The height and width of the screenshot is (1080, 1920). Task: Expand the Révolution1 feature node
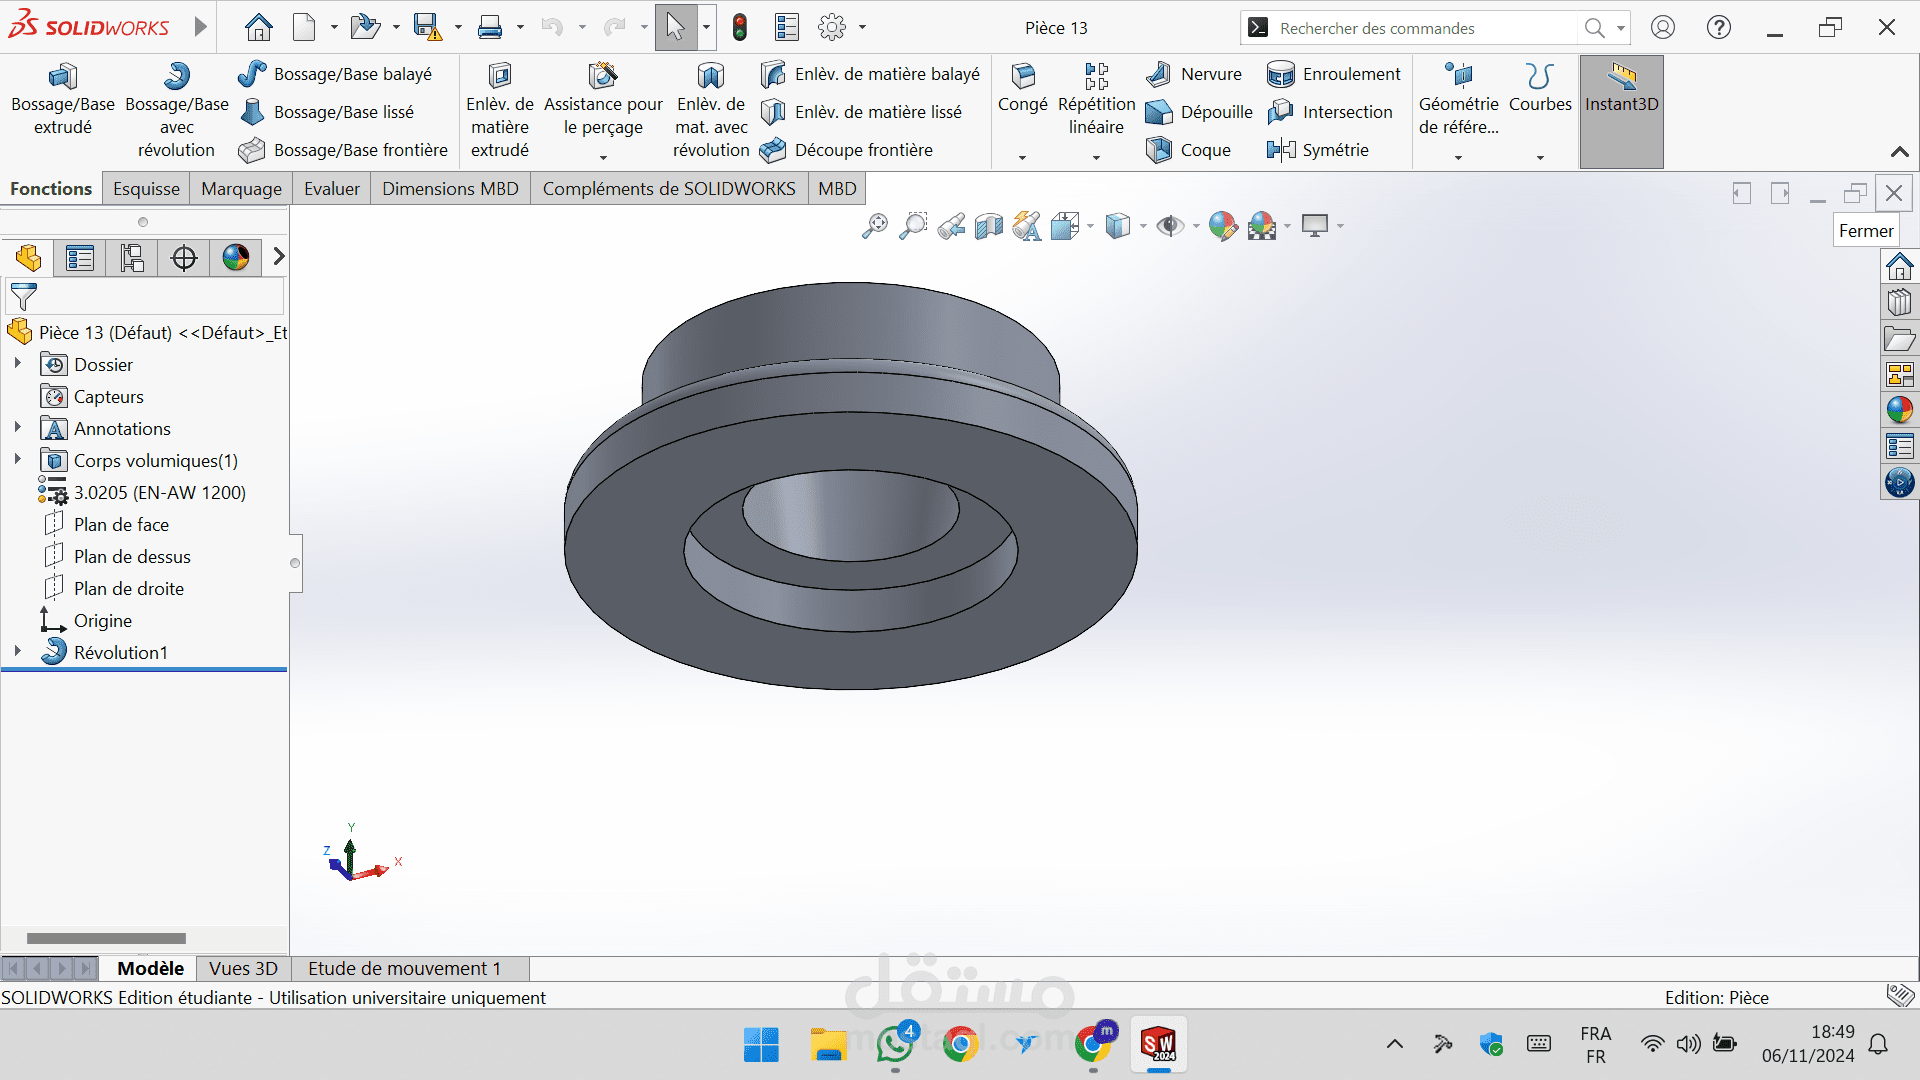click(17, 651)
